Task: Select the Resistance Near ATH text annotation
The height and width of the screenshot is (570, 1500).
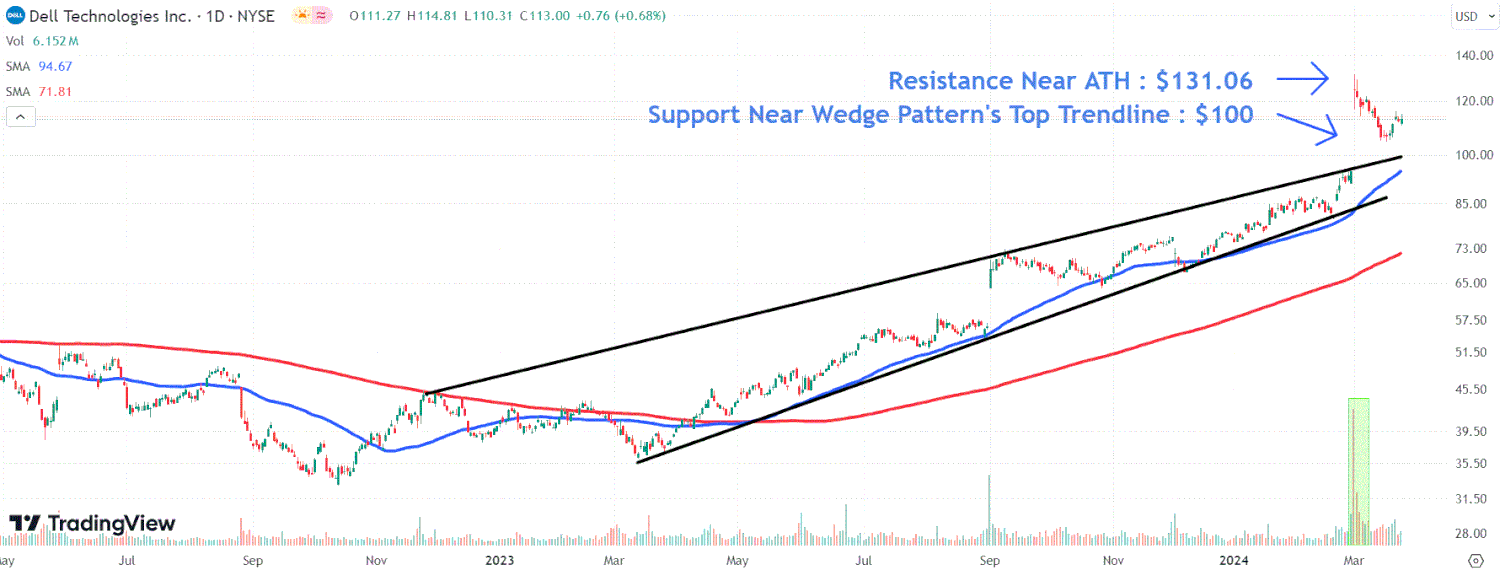Action: point(1070,80)
